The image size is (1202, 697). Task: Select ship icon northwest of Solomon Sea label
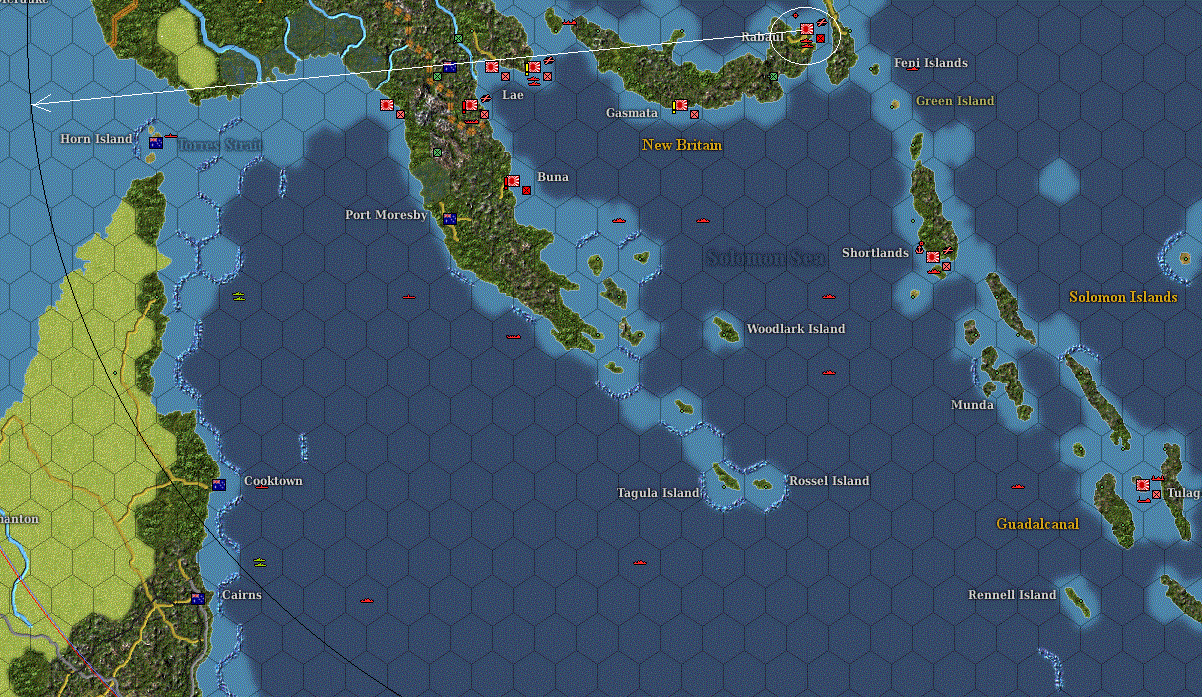click(702, 219)
